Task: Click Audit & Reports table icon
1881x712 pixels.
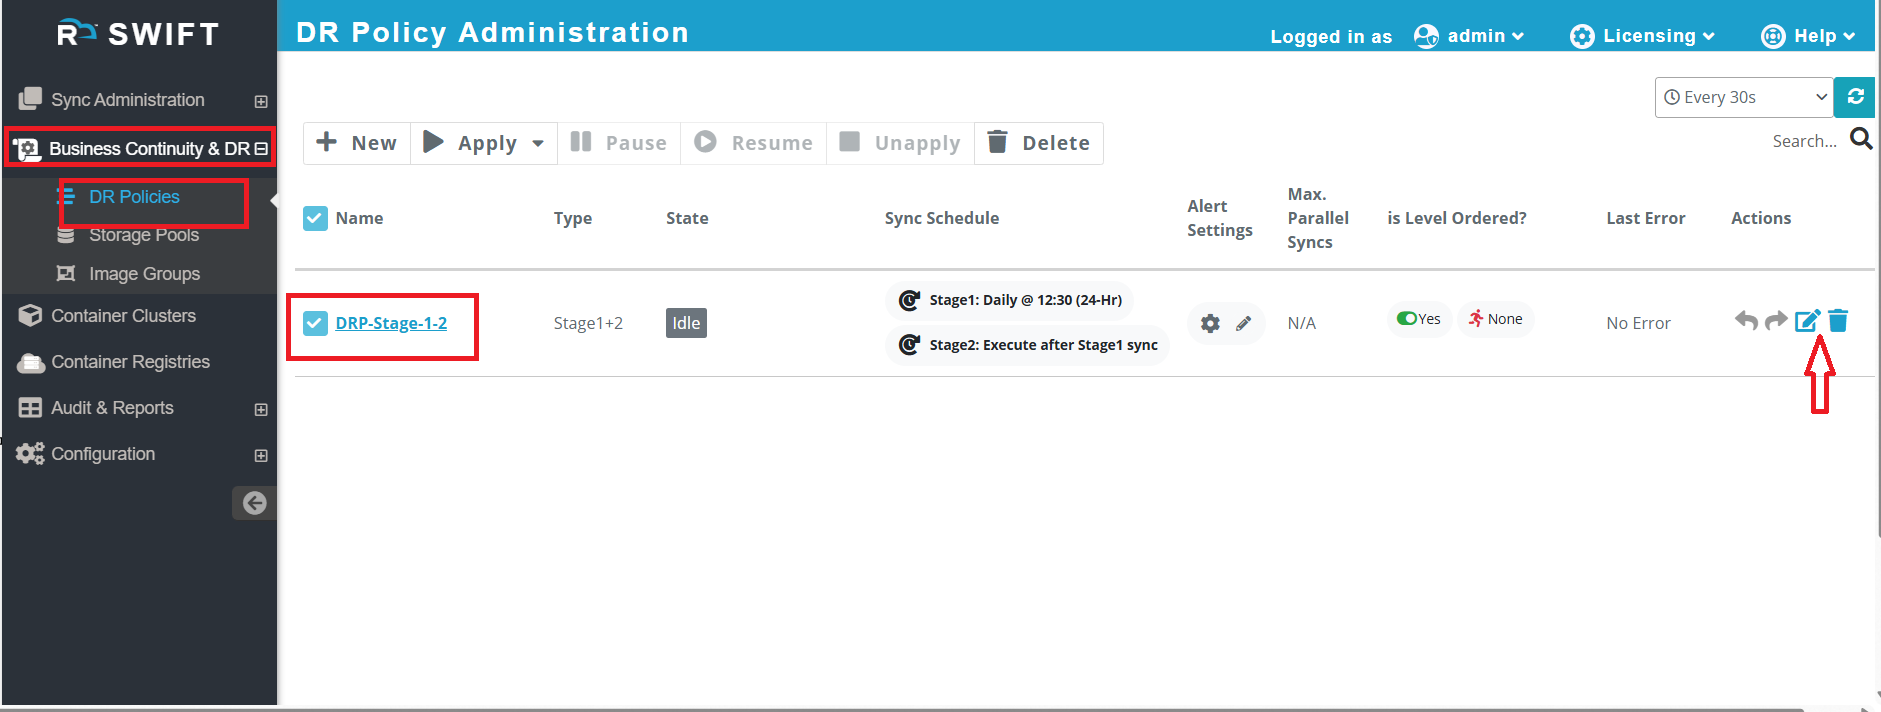Action: click(x=30, y=408)
